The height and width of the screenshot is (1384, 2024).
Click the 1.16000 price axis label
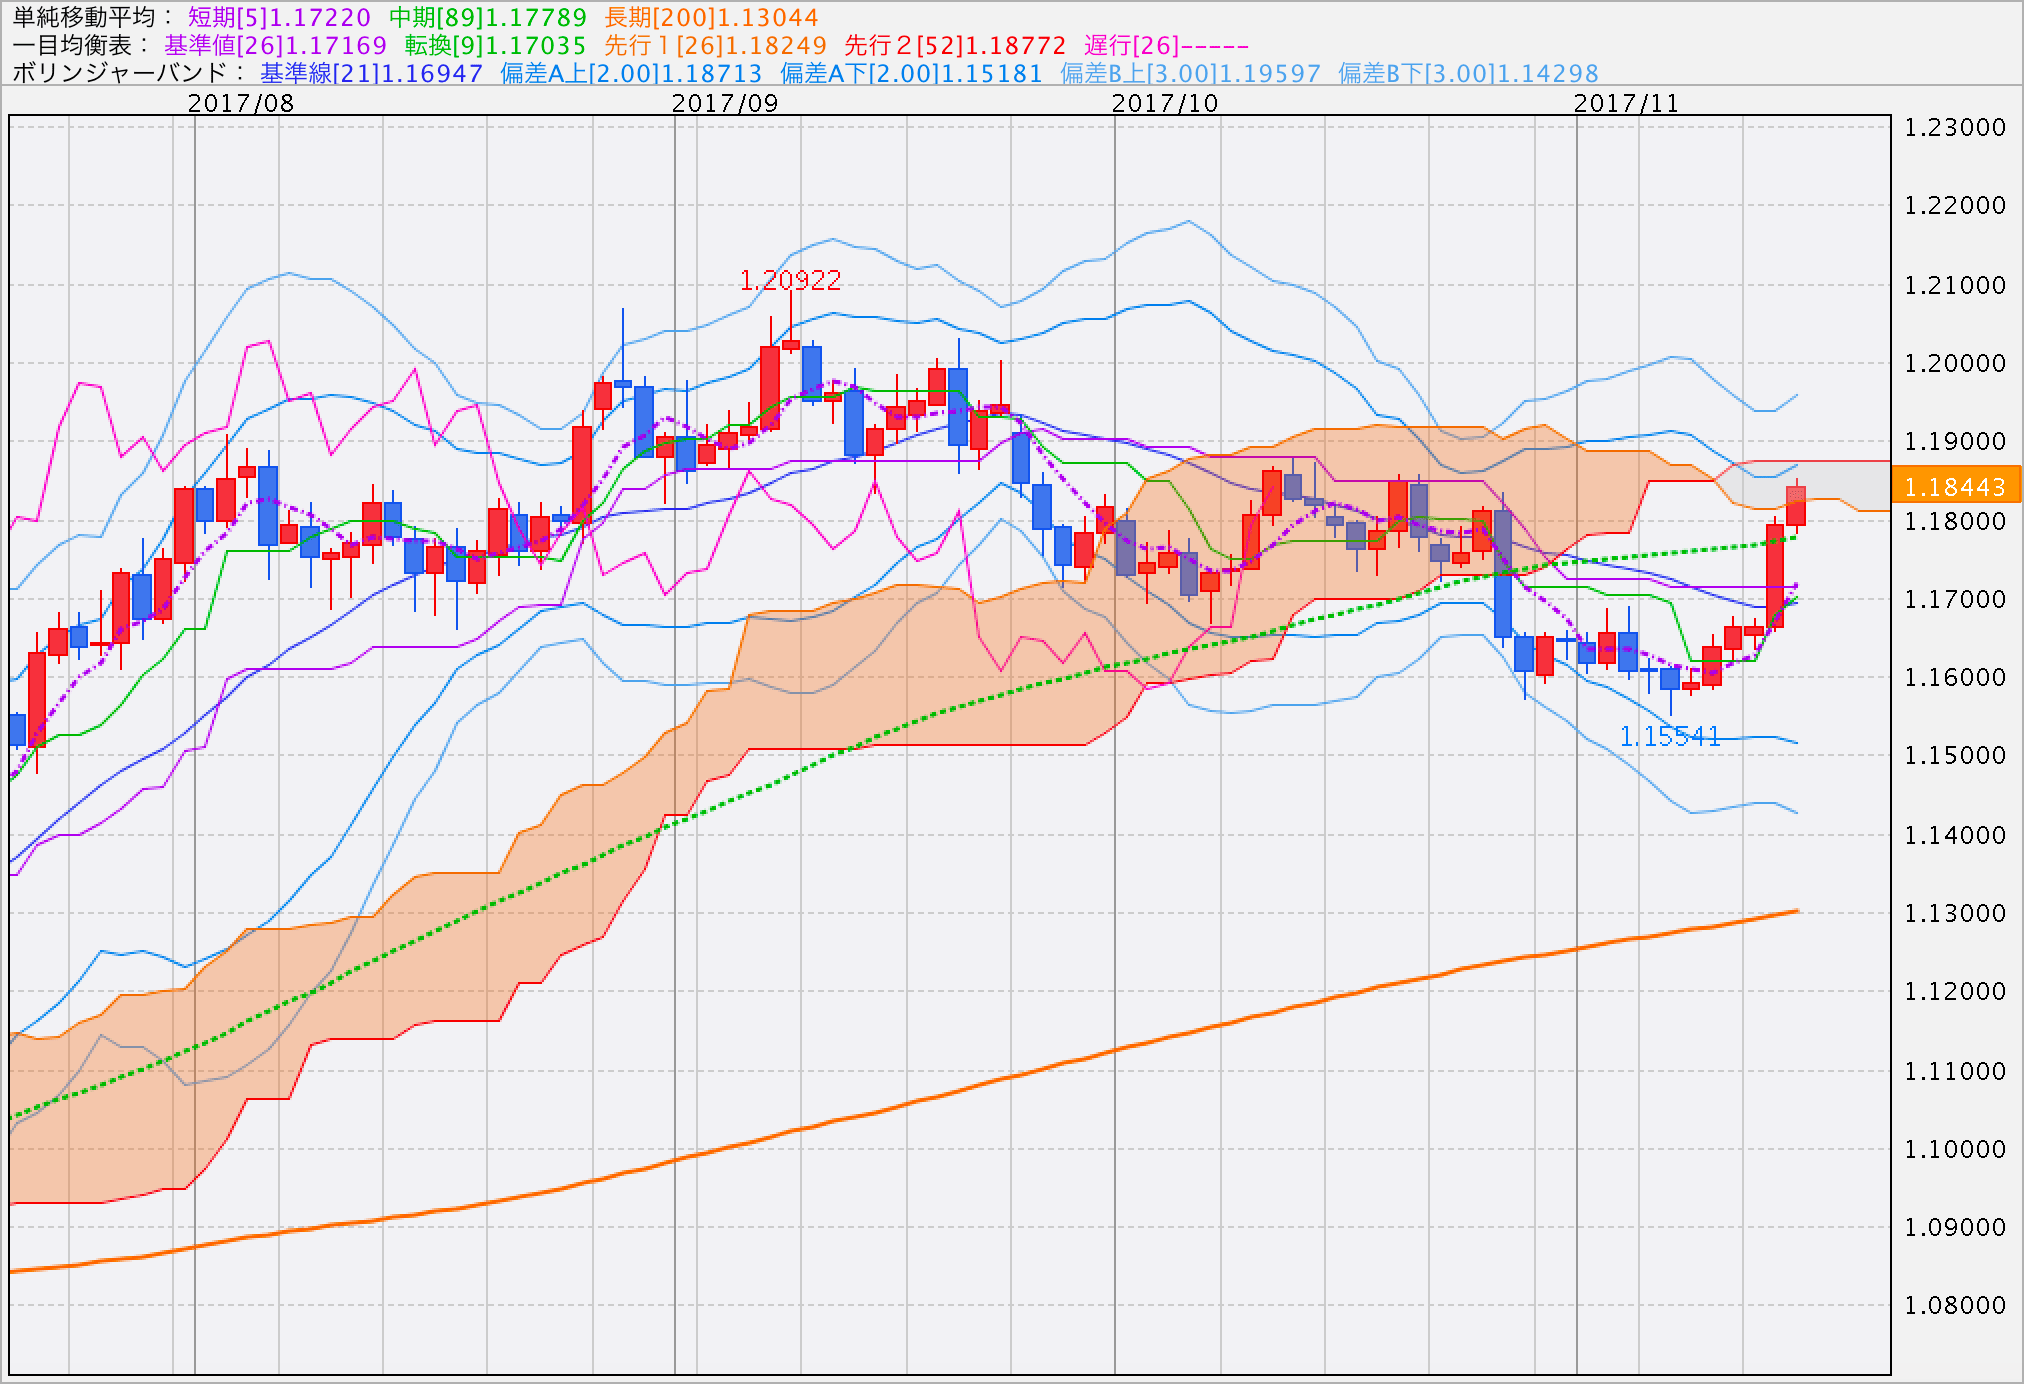[1955, 677]
